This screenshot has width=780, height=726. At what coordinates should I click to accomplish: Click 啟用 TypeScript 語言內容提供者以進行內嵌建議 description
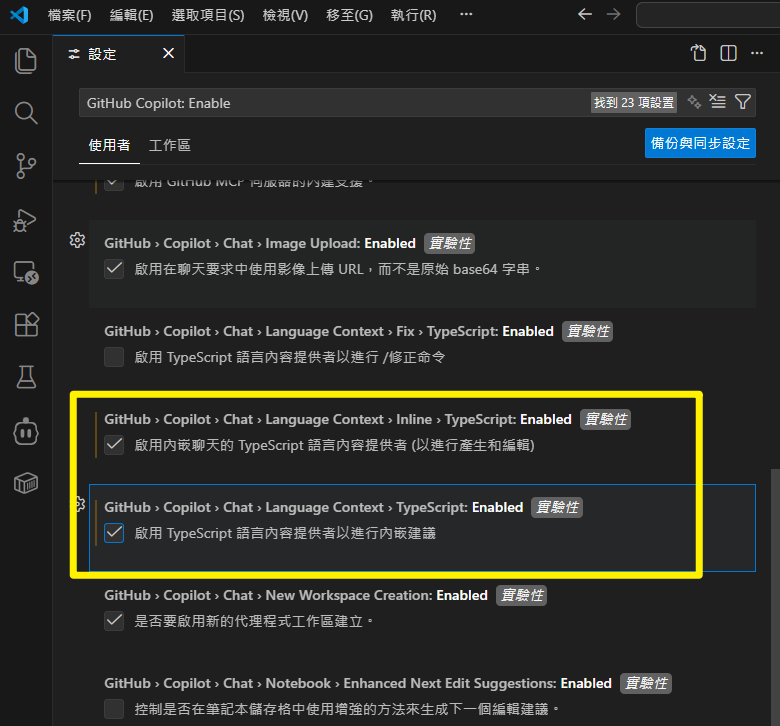(x=285, y=533)
